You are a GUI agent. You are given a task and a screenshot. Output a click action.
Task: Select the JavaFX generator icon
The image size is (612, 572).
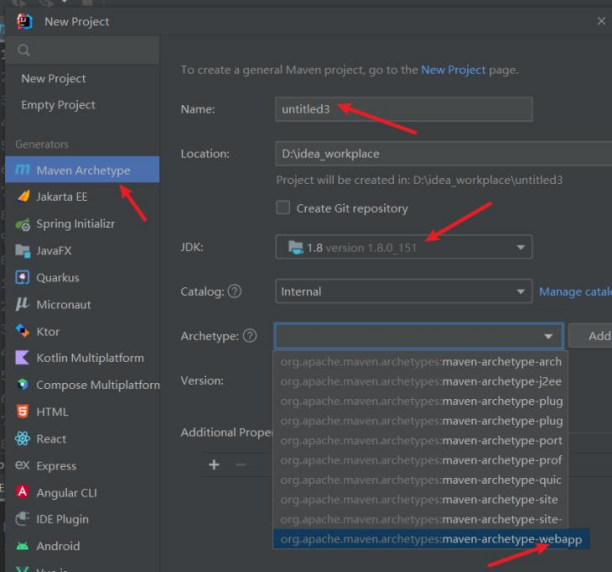click(23, 250)
